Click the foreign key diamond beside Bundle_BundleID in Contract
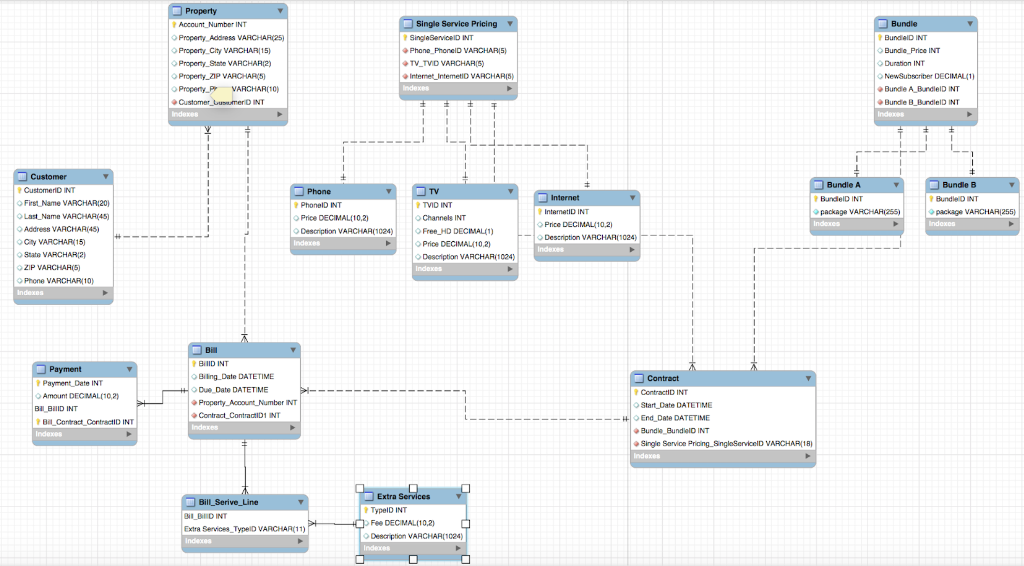The width and height of the screenshot is (1024, 566). pos(636,431)
